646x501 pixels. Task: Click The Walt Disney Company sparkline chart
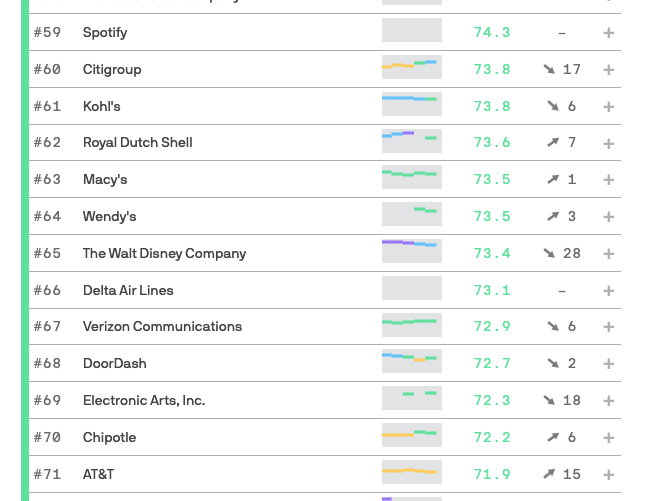click(x=411, y=253)
